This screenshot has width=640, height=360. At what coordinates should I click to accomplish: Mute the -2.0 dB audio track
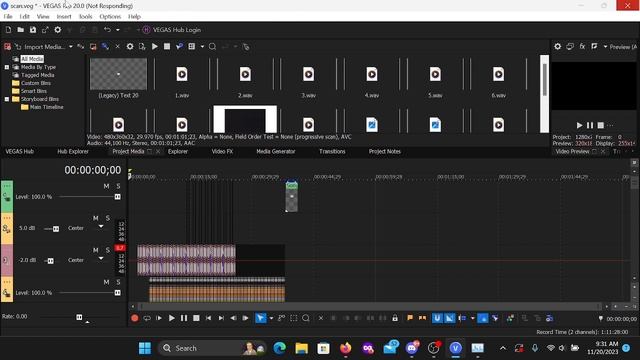coord(96,250)
